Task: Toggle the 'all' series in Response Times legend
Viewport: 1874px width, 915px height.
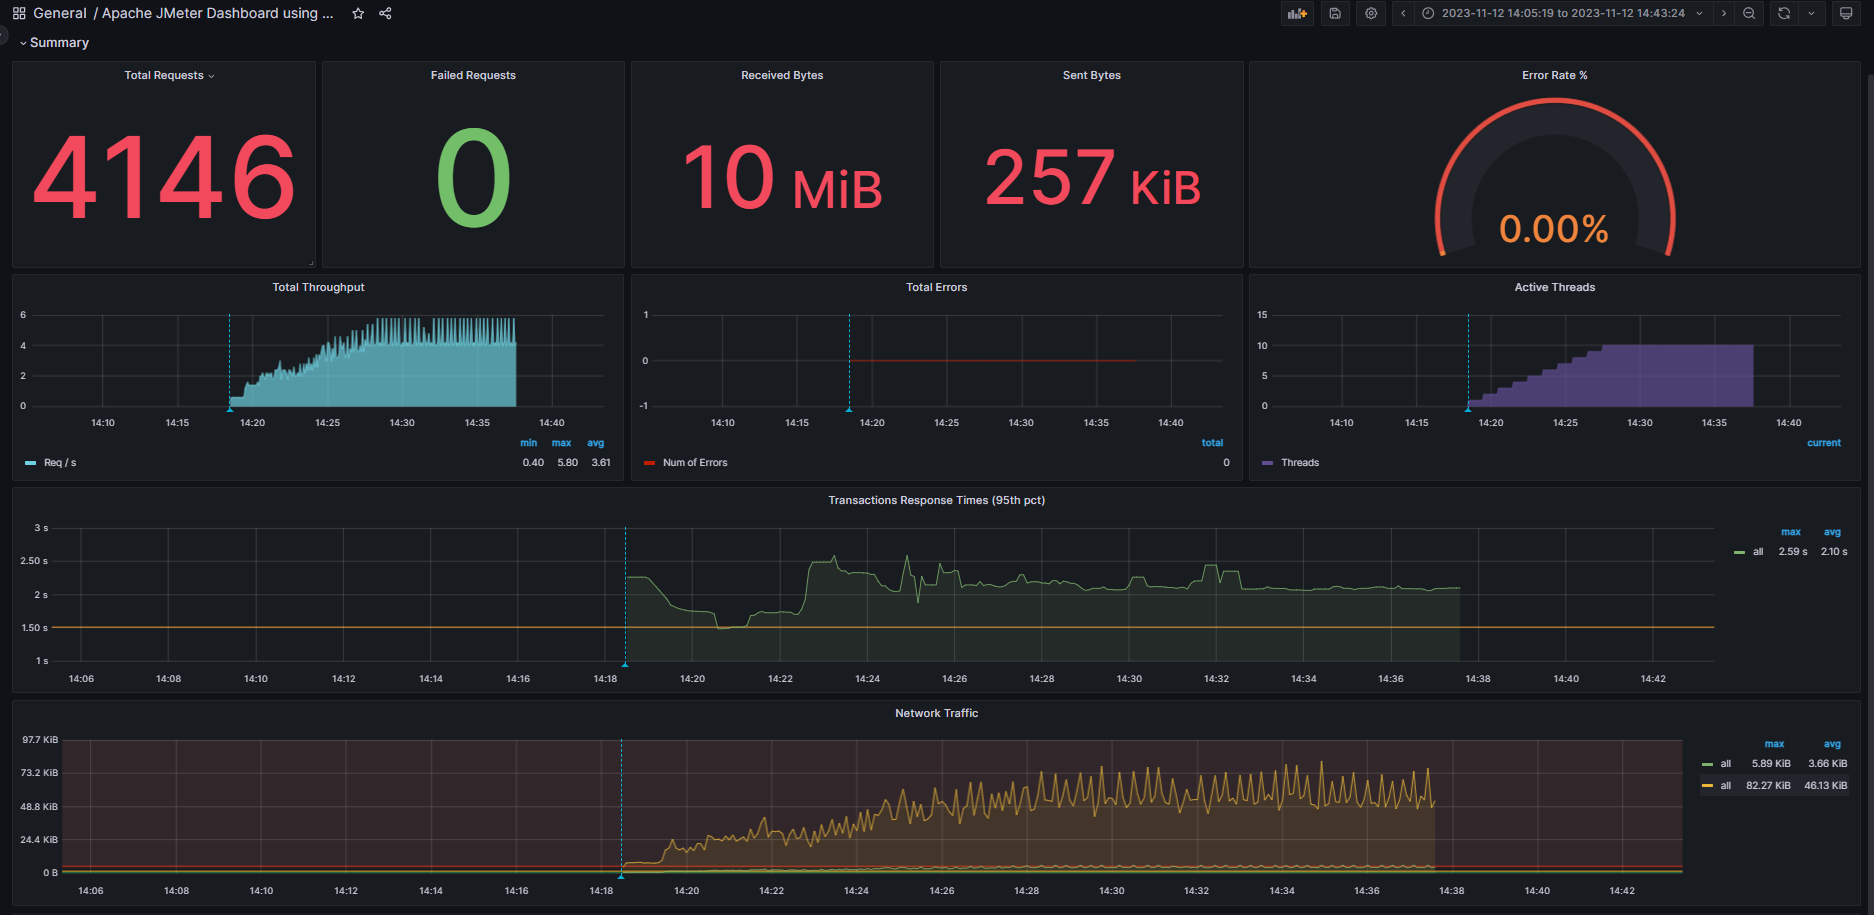Action: (x=1758, y=552)
